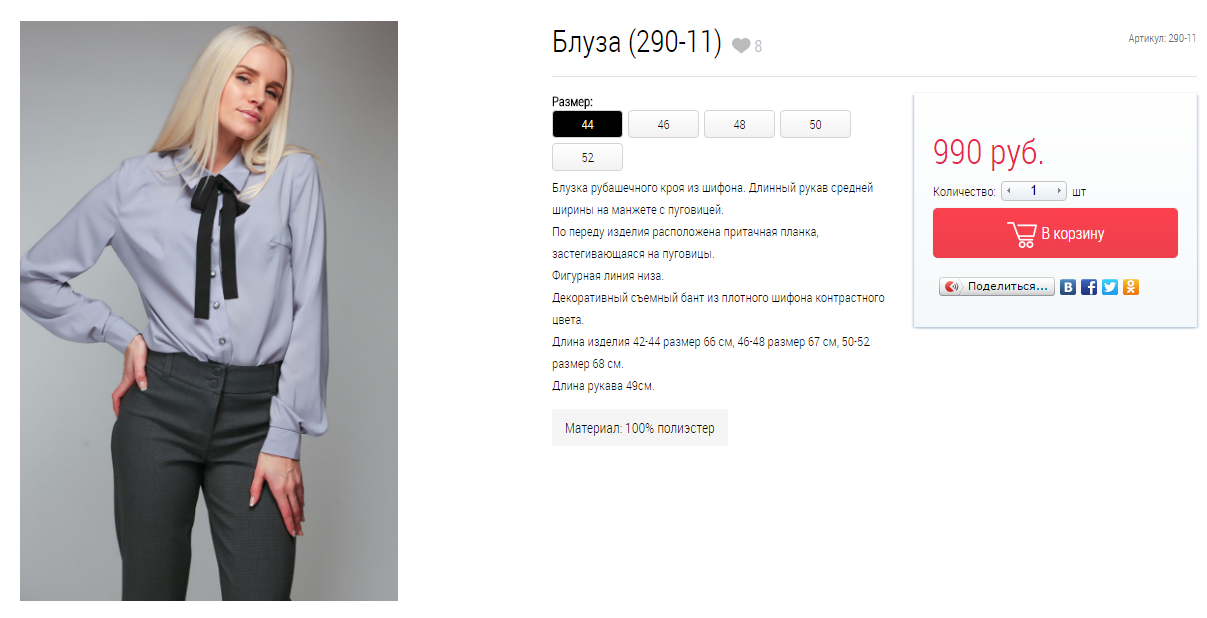This screenshot has height=618, width=1207.
Task: Decrease quantity with the left arrow
Action: pos(1008,191)
